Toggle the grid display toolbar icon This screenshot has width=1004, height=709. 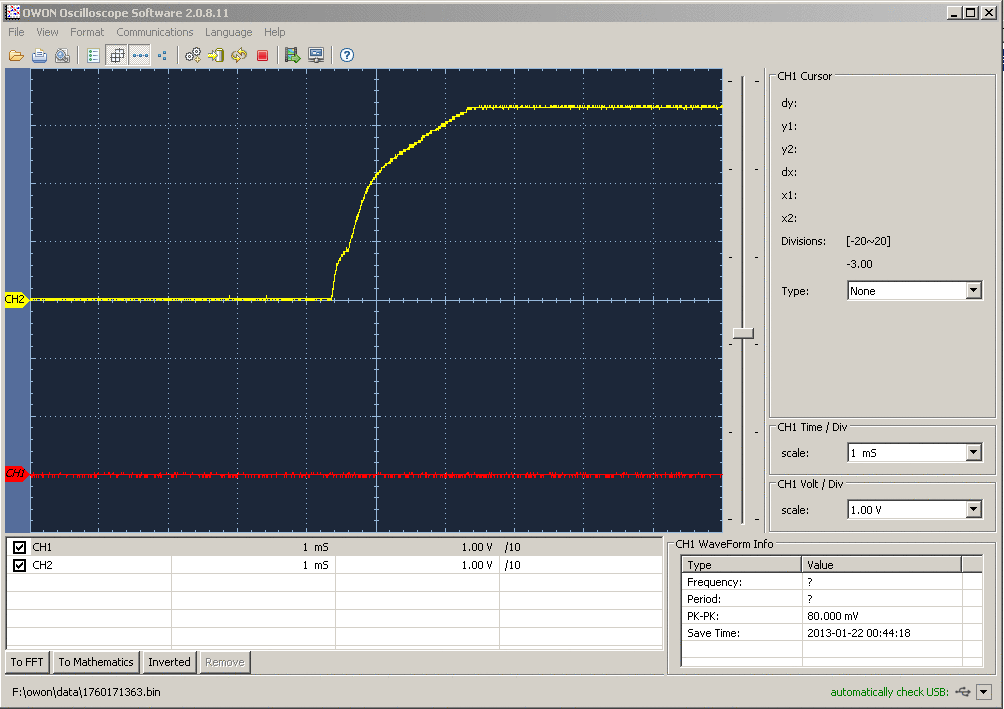[117, 56]
